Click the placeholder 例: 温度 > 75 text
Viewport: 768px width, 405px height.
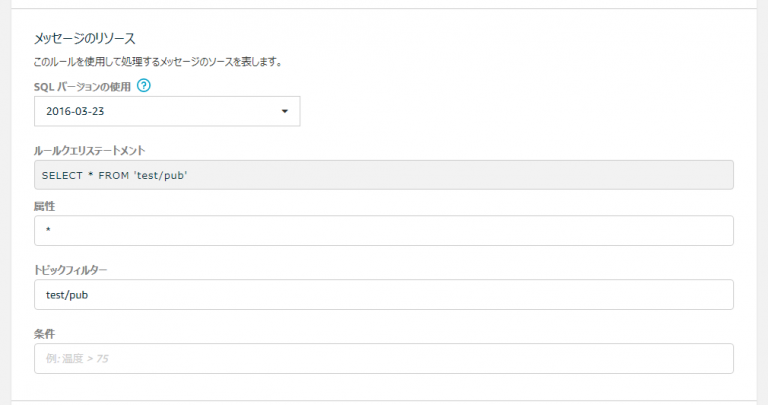pyautogui.click(x=77, y=358)
